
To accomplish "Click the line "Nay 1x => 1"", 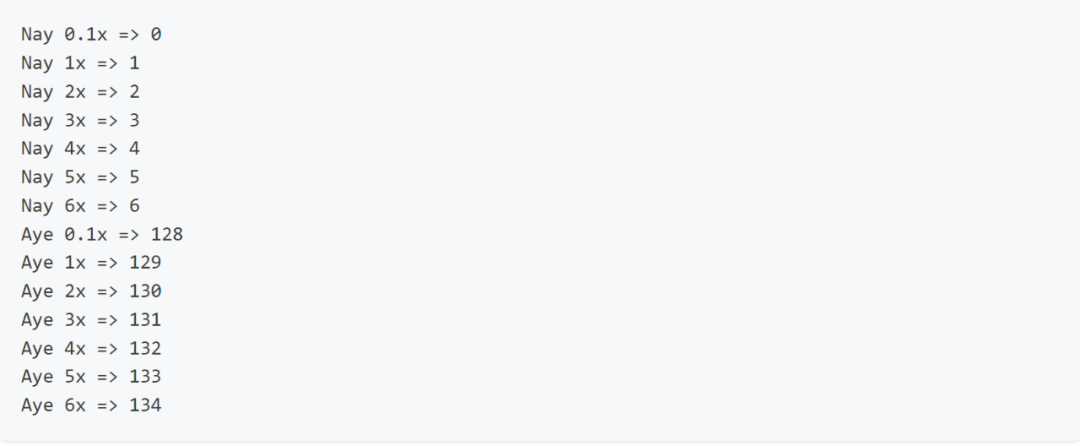I will (x=80, y=63).
